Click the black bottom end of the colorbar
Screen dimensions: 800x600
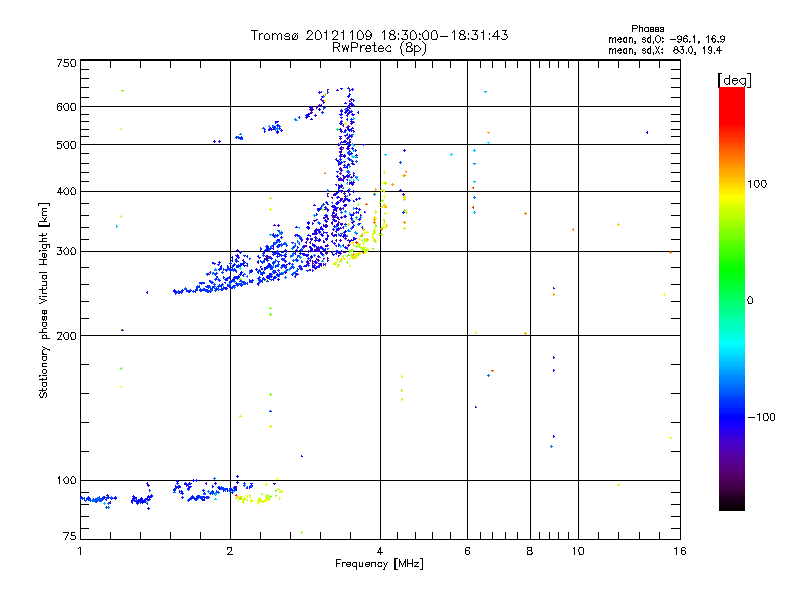[732, 504]
